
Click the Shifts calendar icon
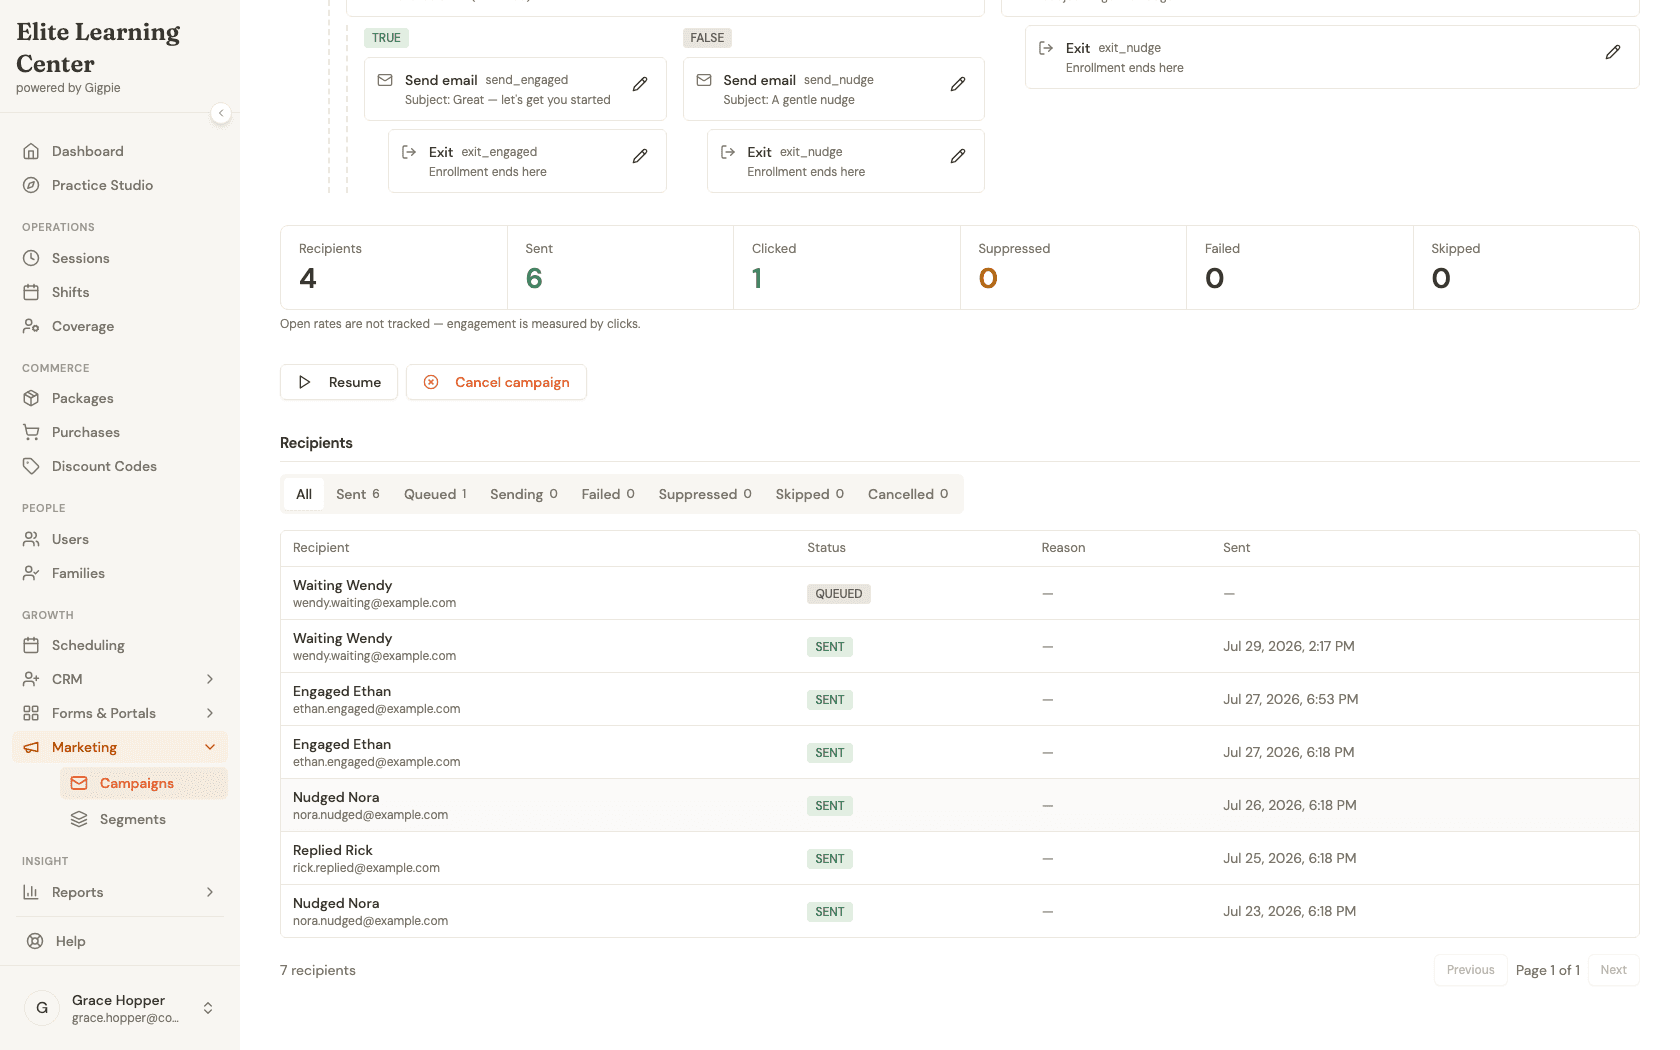(x=31, y=292)
